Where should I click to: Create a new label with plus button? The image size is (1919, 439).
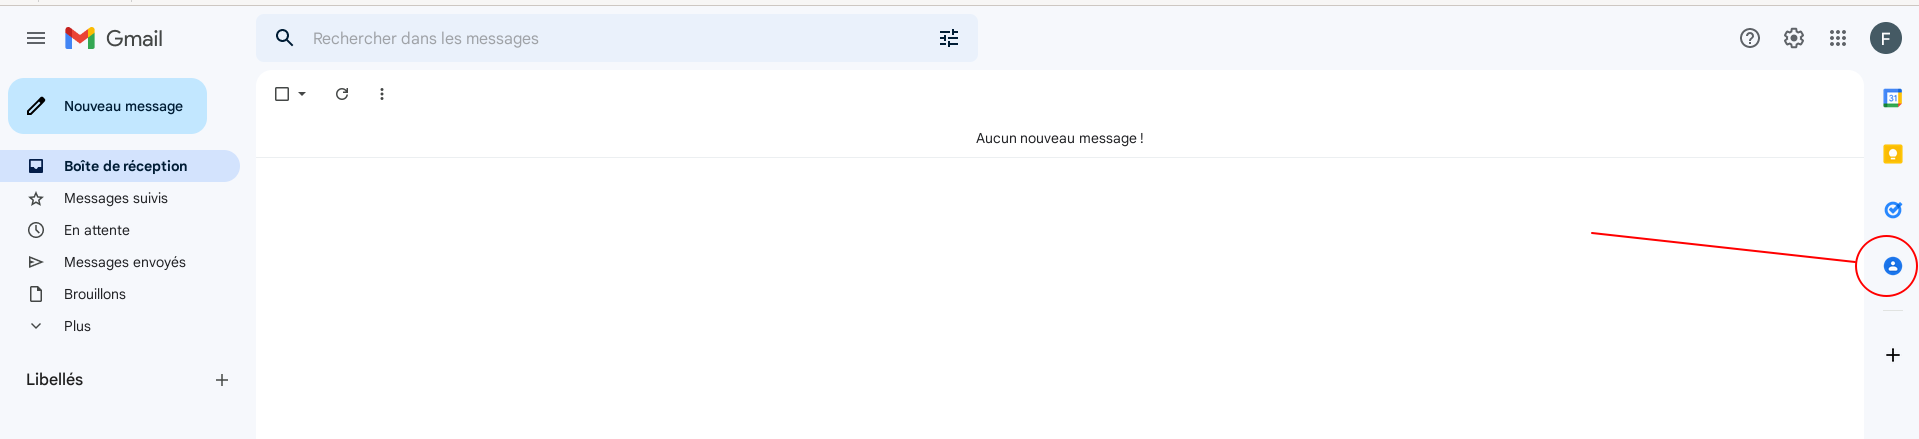pos(222,380)
